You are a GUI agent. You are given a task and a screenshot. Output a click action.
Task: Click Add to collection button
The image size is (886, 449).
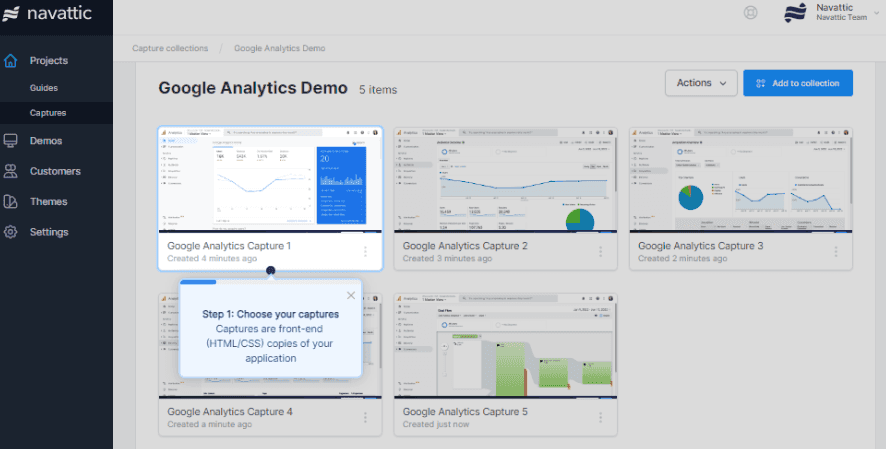[798, 83]
